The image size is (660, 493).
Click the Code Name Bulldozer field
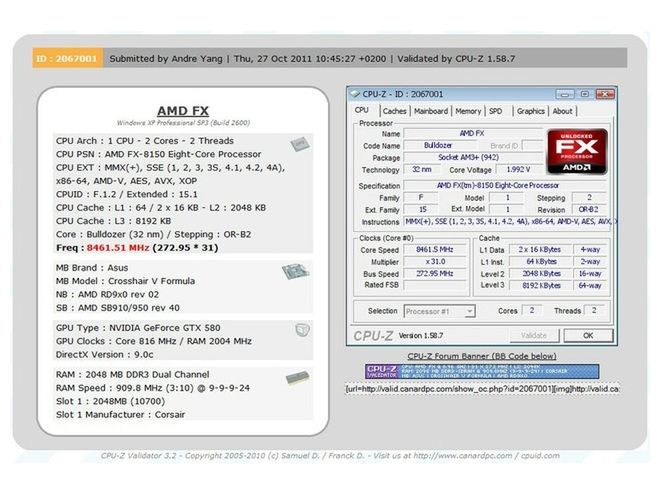pyautogui.click(x=438, y=145)
